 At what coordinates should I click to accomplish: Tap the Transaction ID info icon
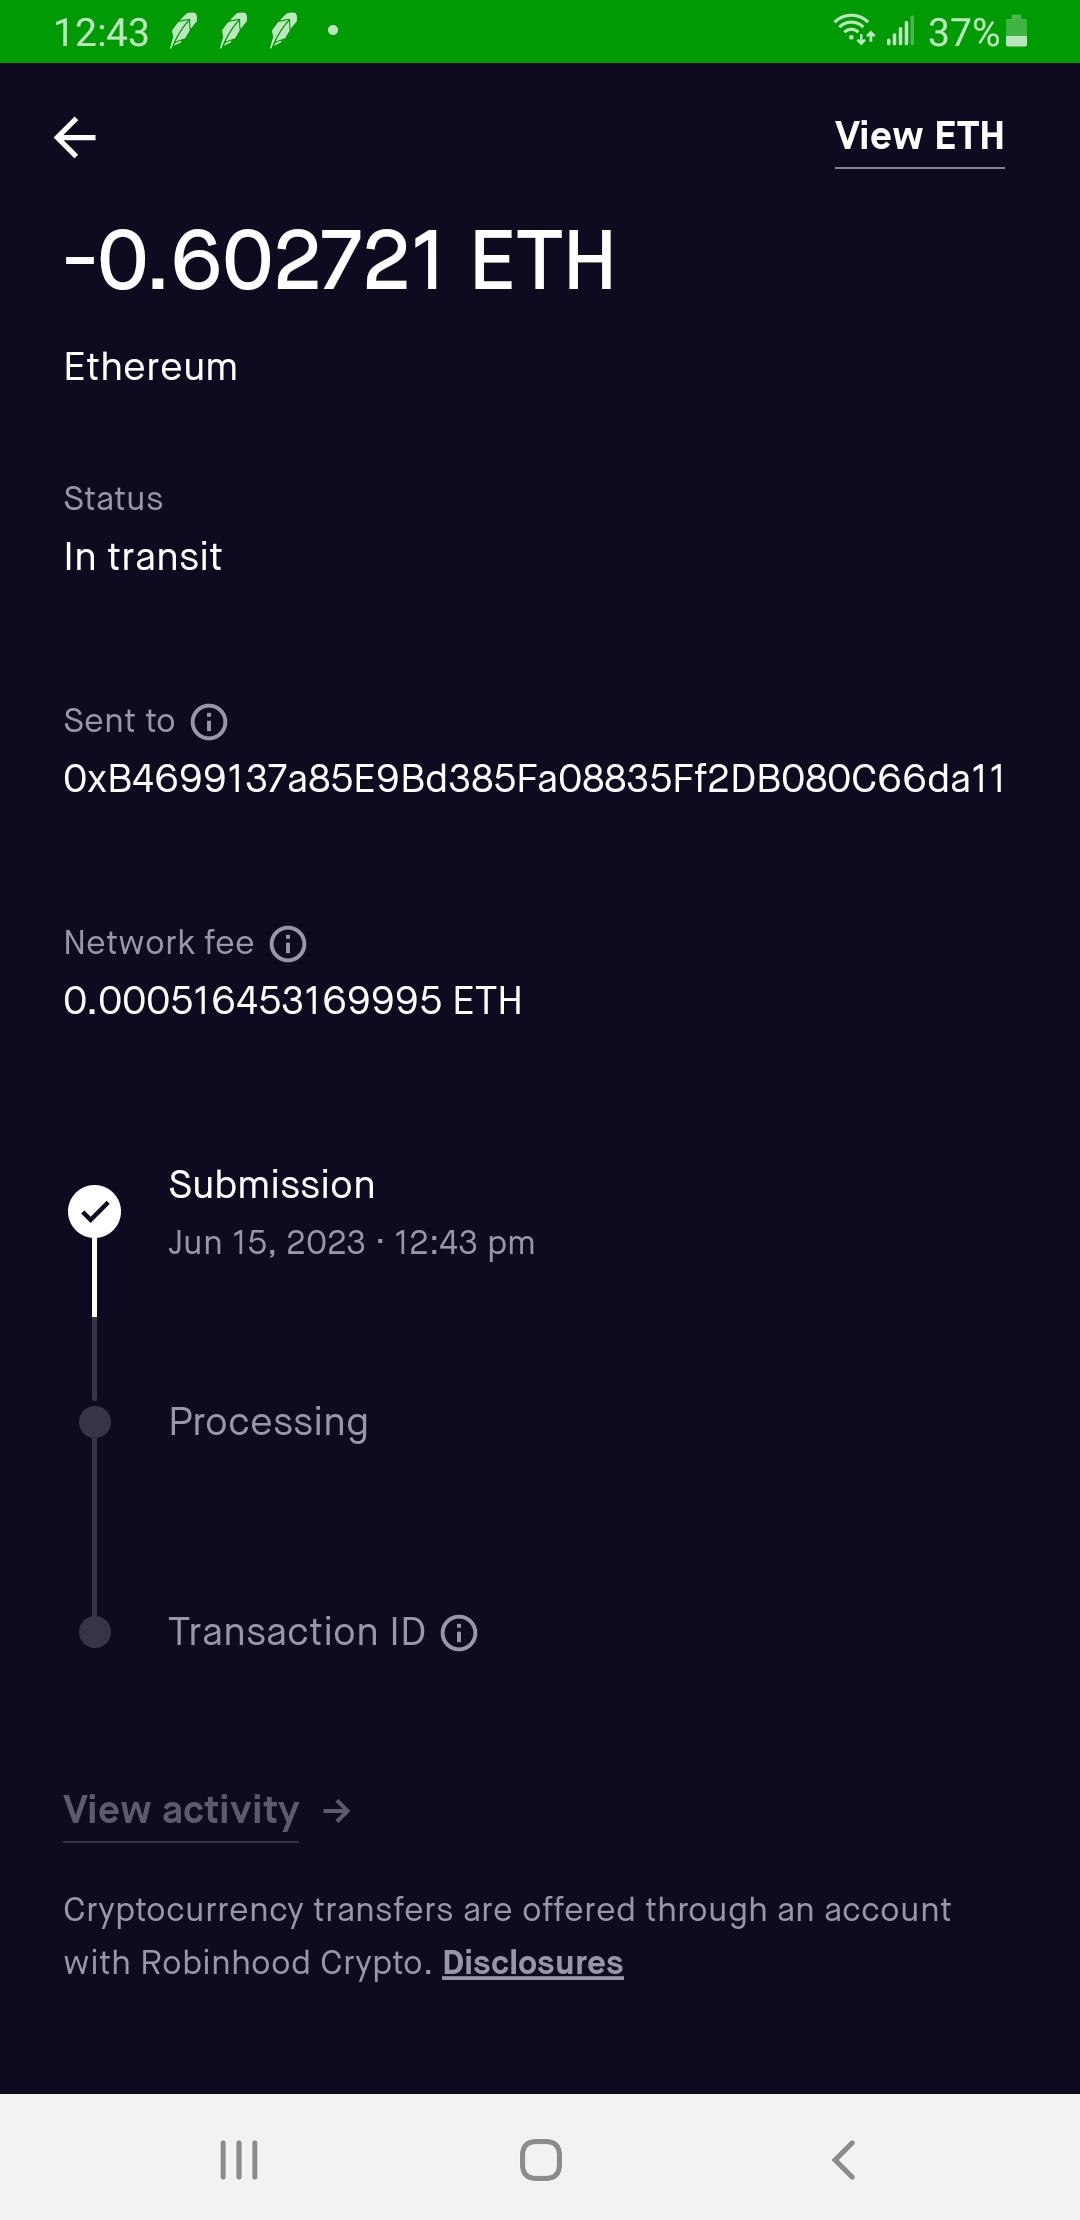[459, 1633]
